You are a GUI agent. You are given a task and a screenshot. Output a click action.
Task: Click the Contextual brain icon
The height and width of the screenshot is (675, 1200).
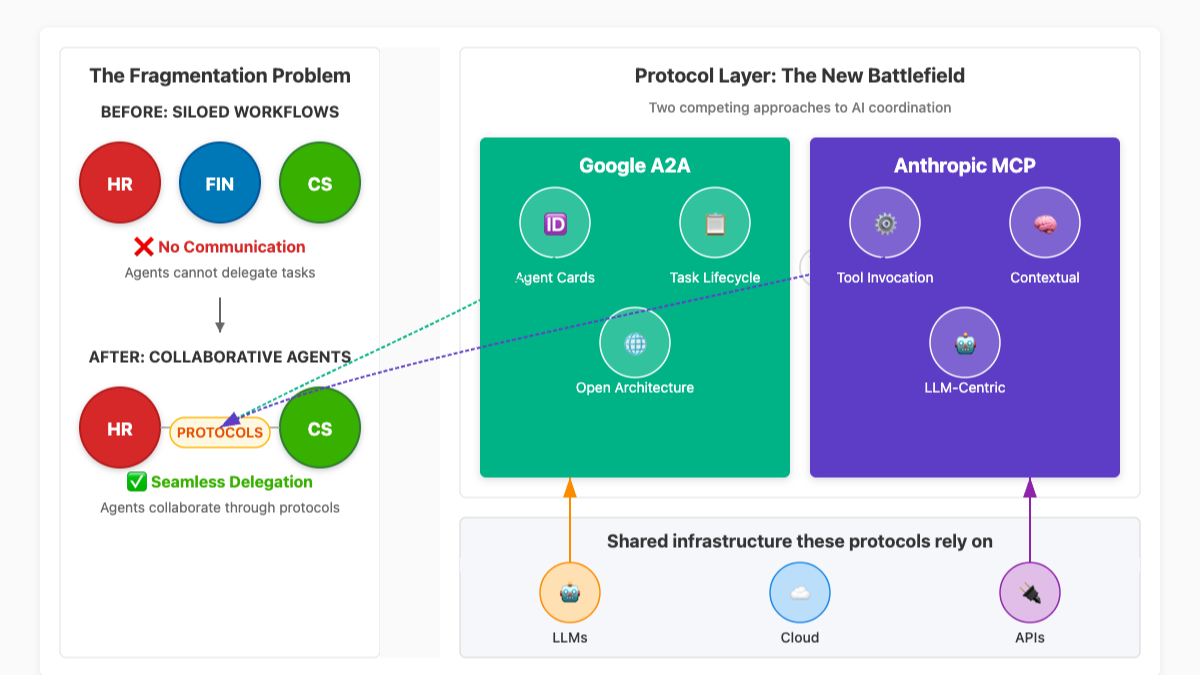[x=1045, y=223]
